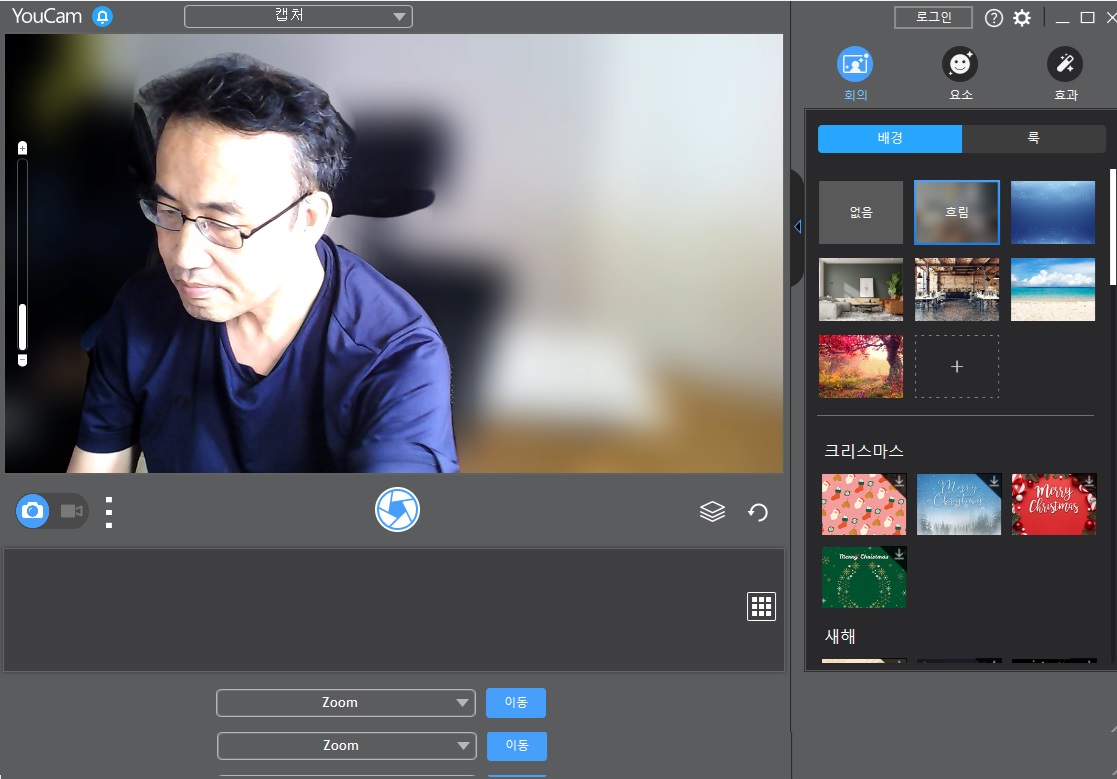The height and width of the screenshot is (779, 1117).
Task: Collapse the right panel with arrow handle
Action: coord(798,227)
